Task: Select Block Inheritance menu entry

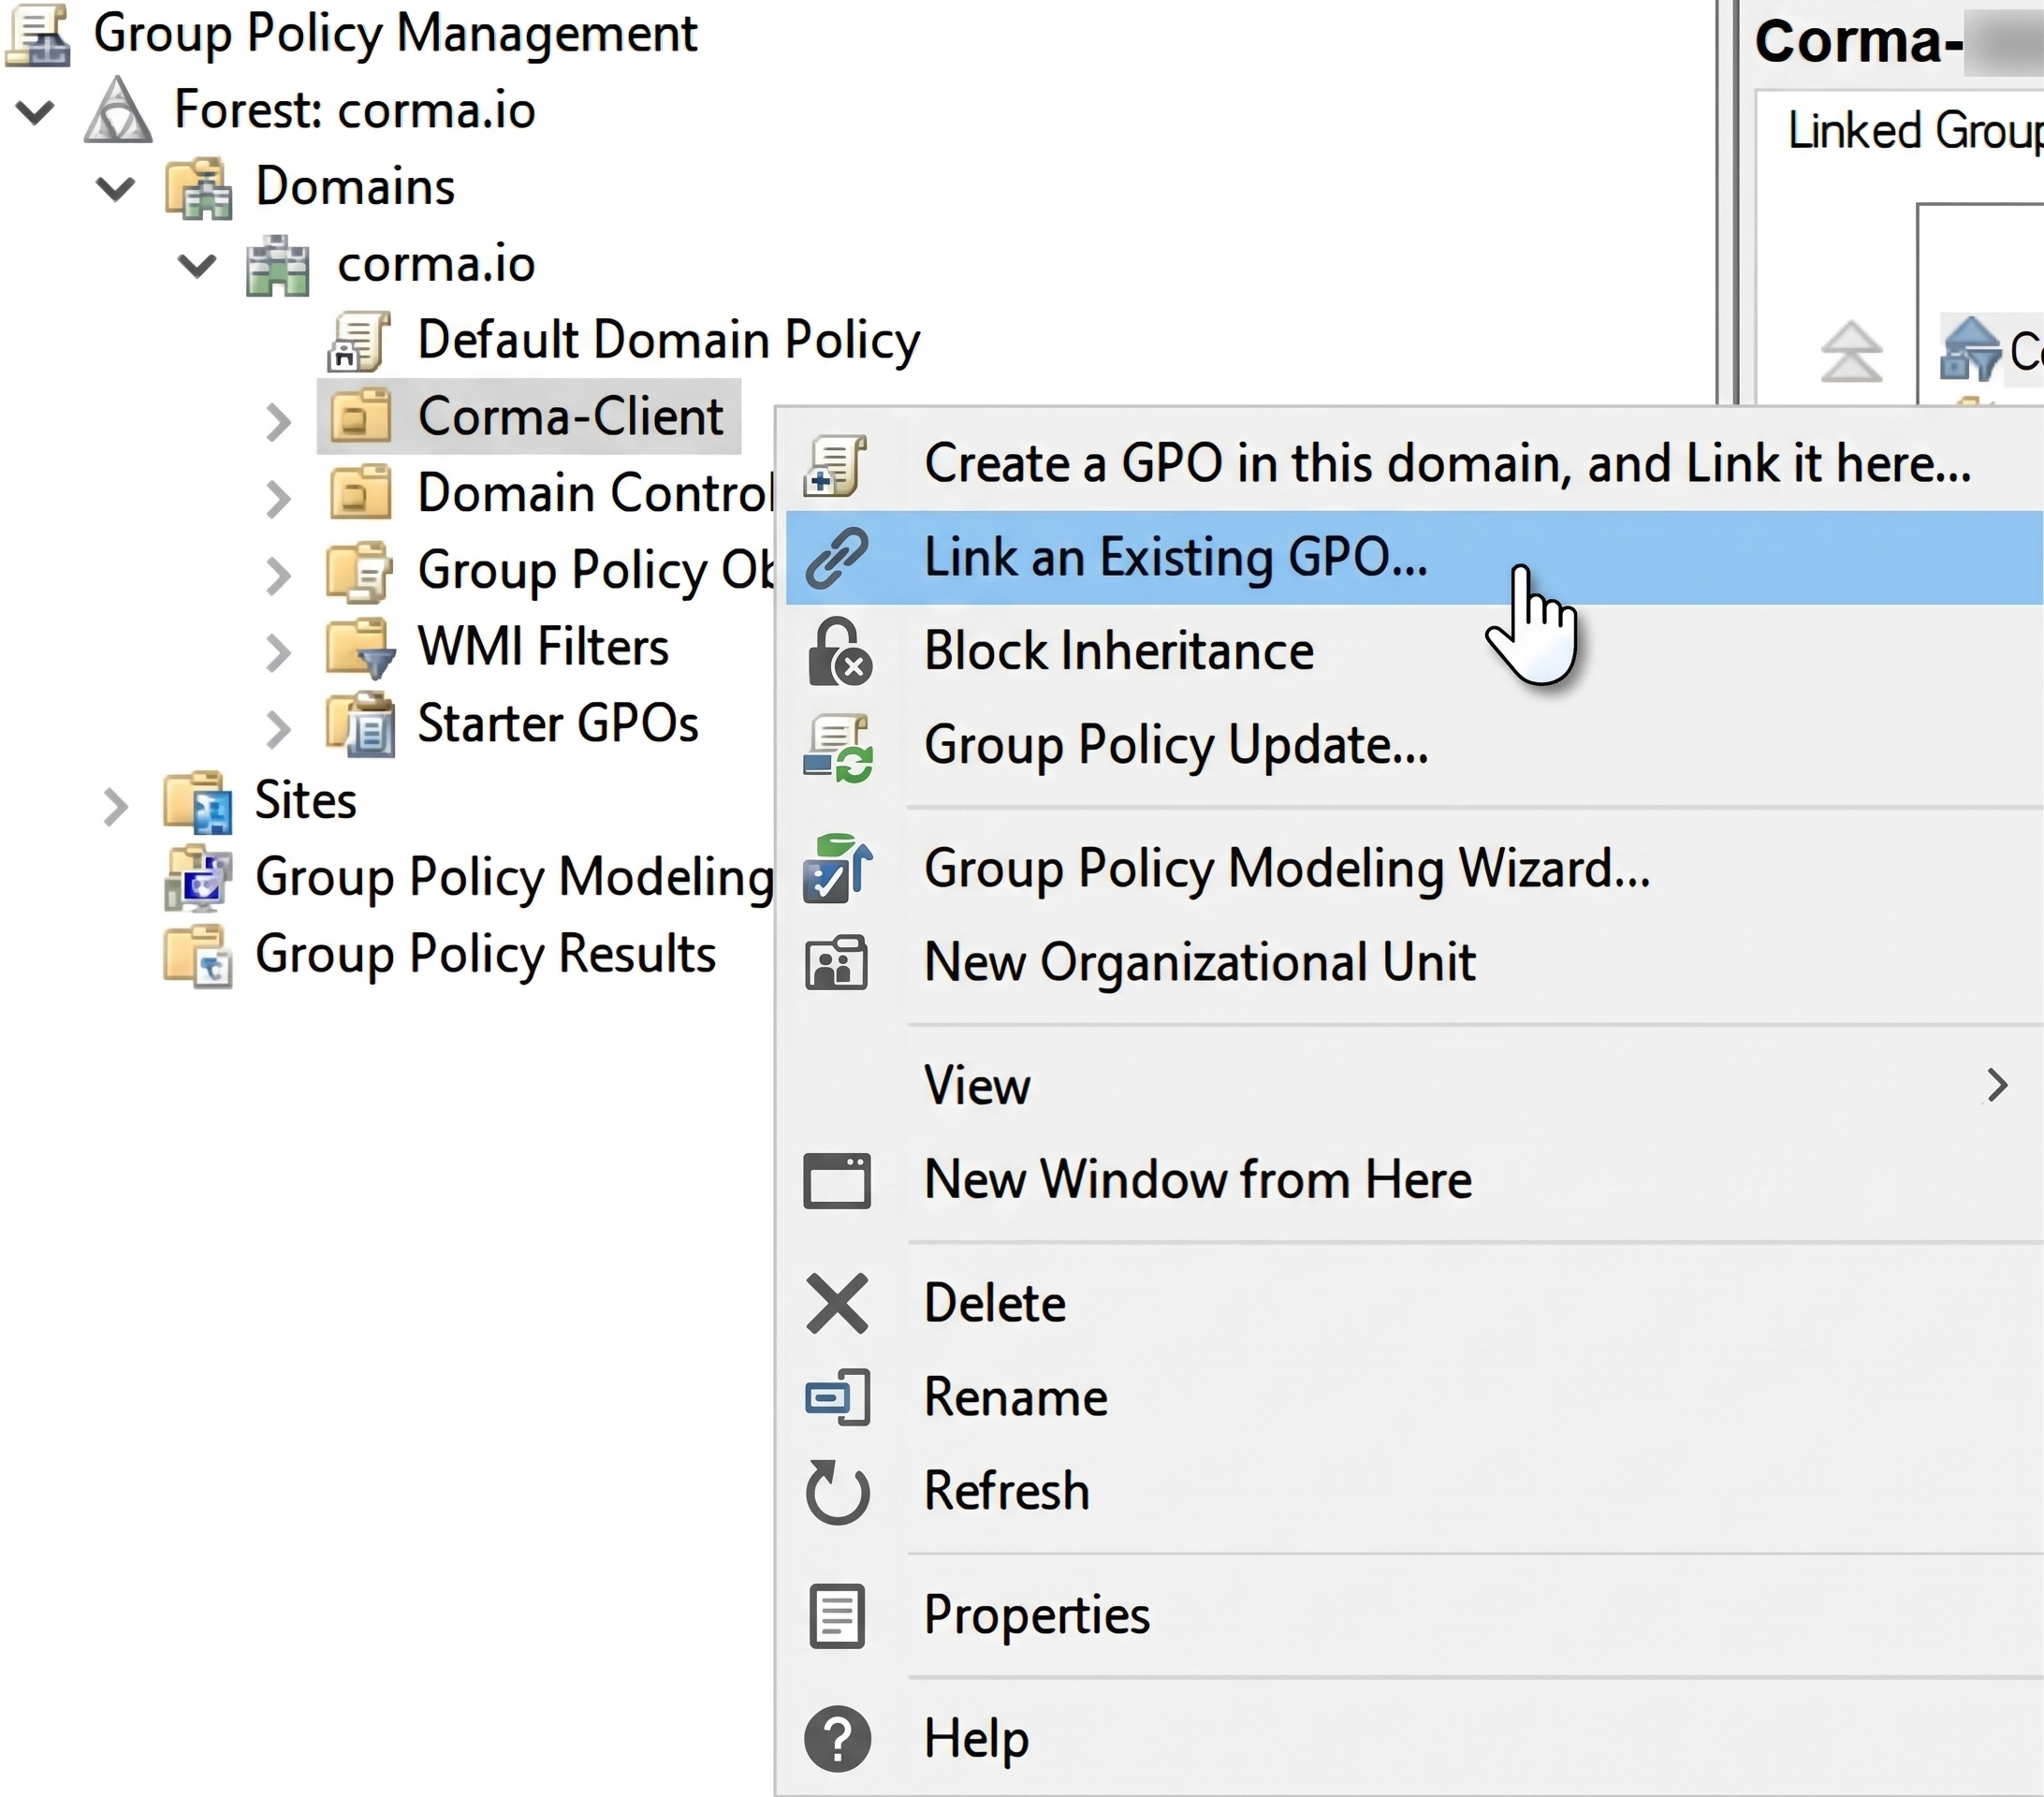Action: click(1414, 652)
